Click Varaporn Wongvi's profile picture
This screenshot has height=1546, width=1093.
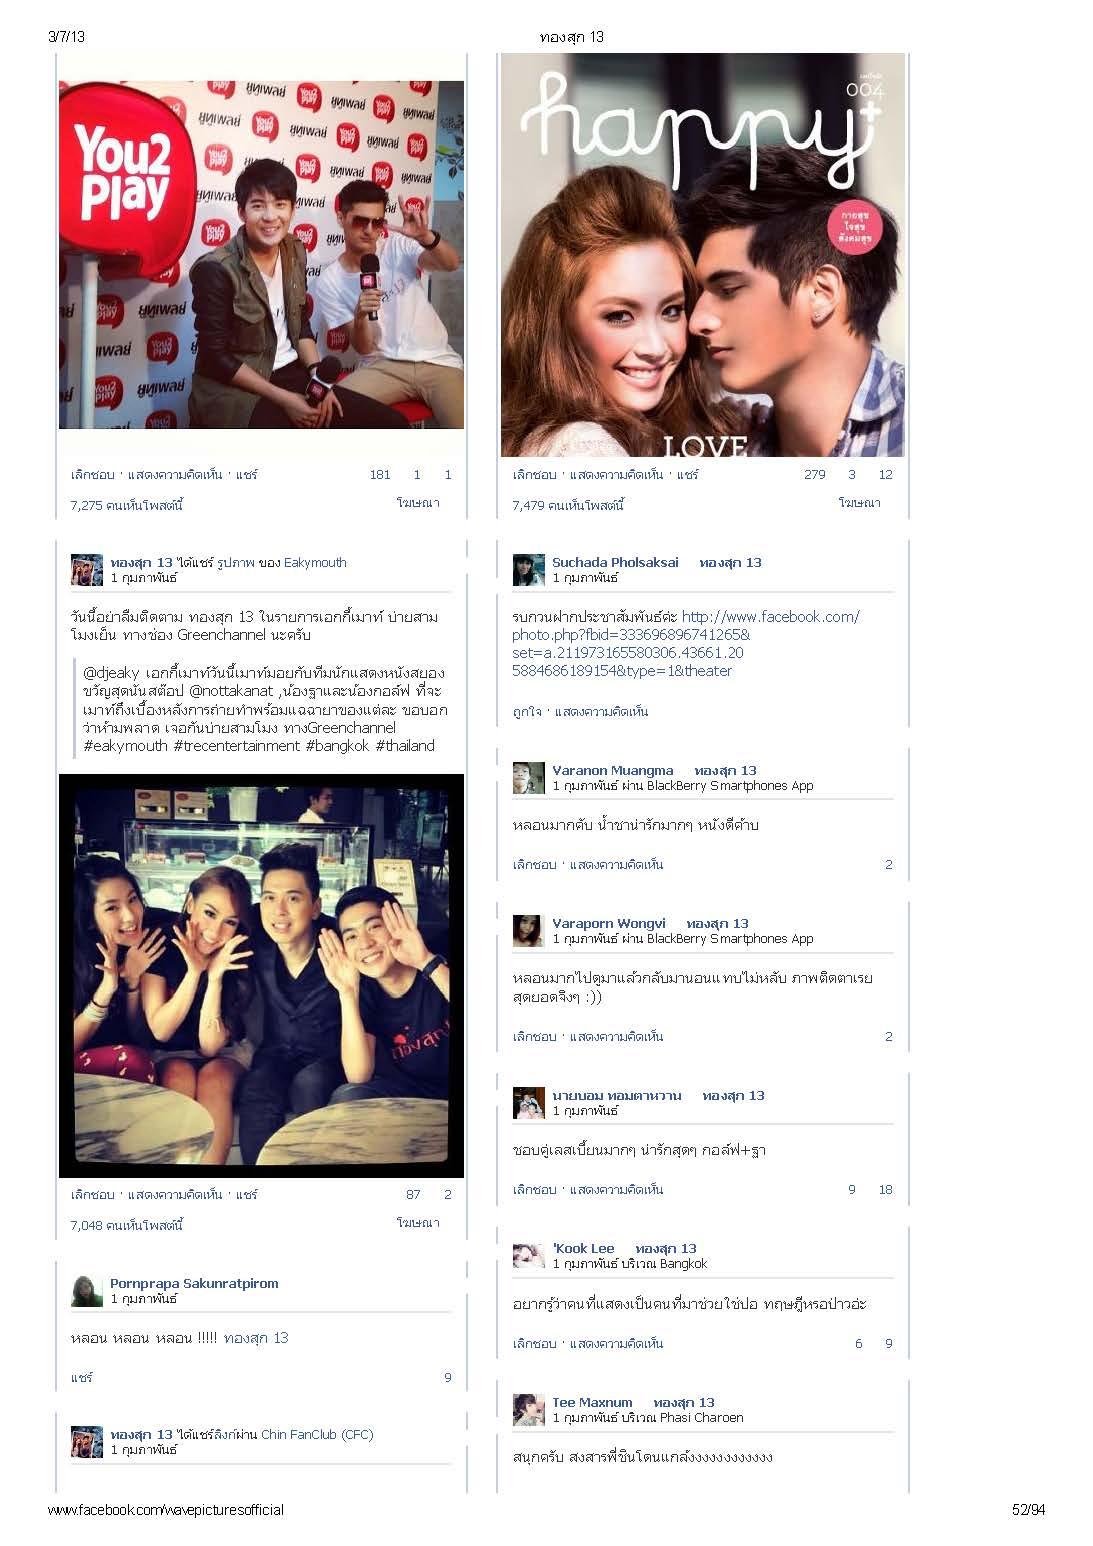click(x=529, y=931)
